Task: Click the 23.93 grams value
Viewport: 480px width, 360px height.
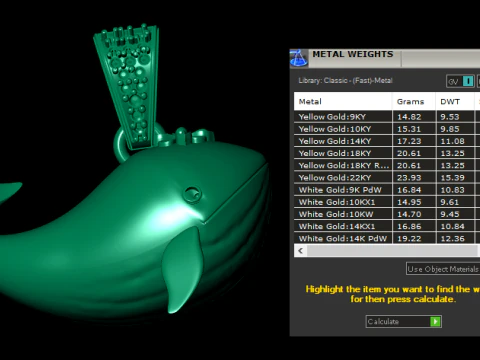Action: (409, 178)
